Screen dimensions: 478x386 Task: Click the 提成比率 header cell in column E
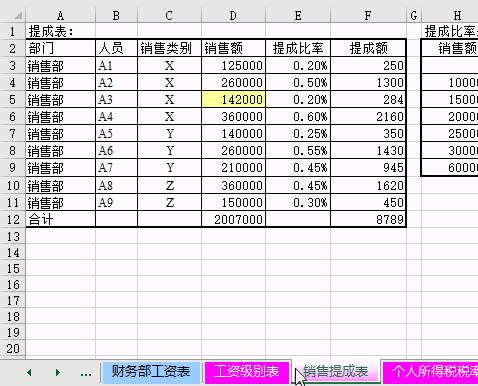298,48
